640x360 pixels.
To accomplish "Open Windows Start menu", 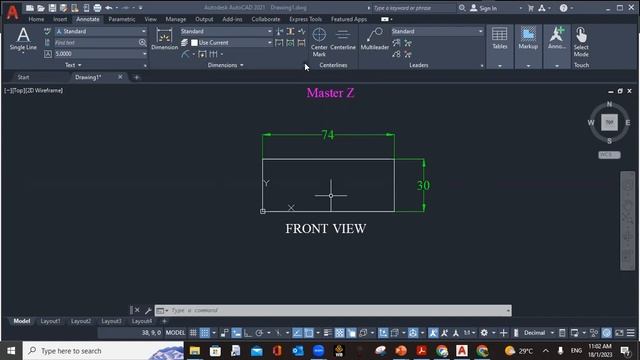I will click(11, 351).
